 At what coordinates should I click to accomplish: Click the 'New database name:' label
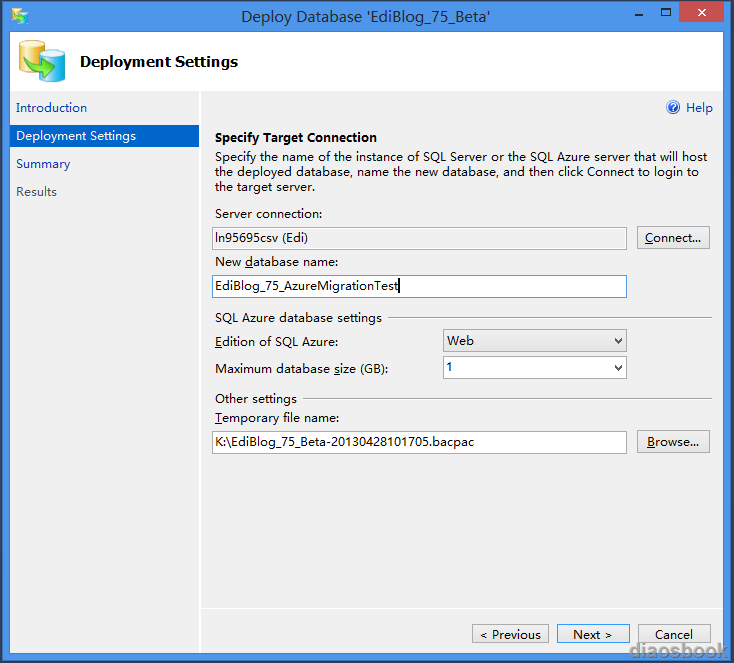276,262
